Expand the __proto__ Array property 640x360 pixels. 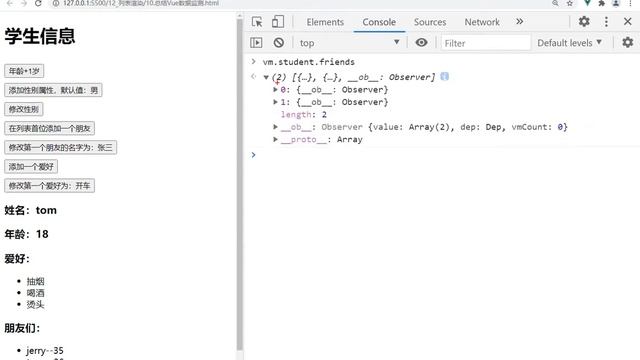click(x=276, y=139)
